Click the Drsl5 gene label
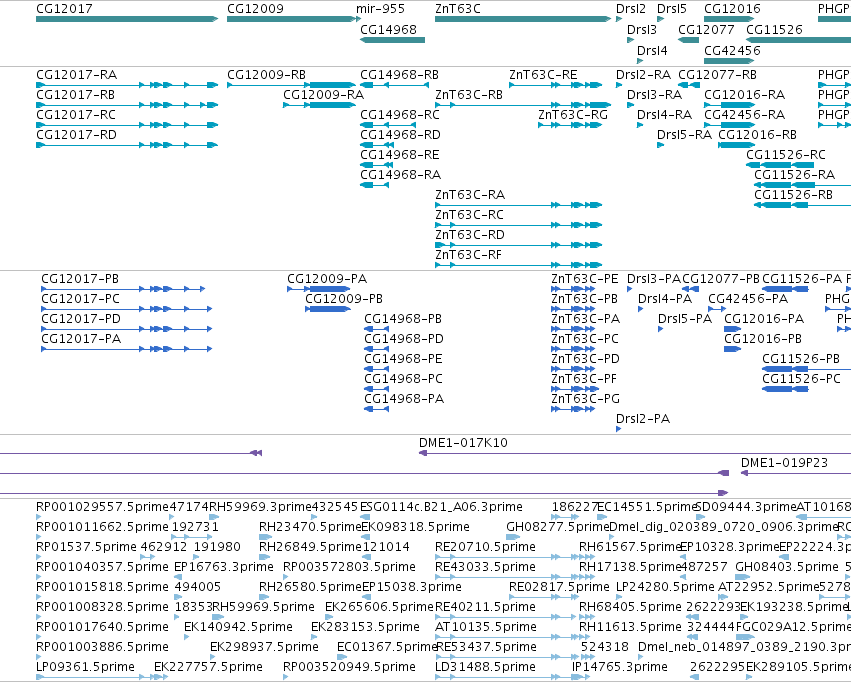This screenshot has height=682, width=851. 671,9
